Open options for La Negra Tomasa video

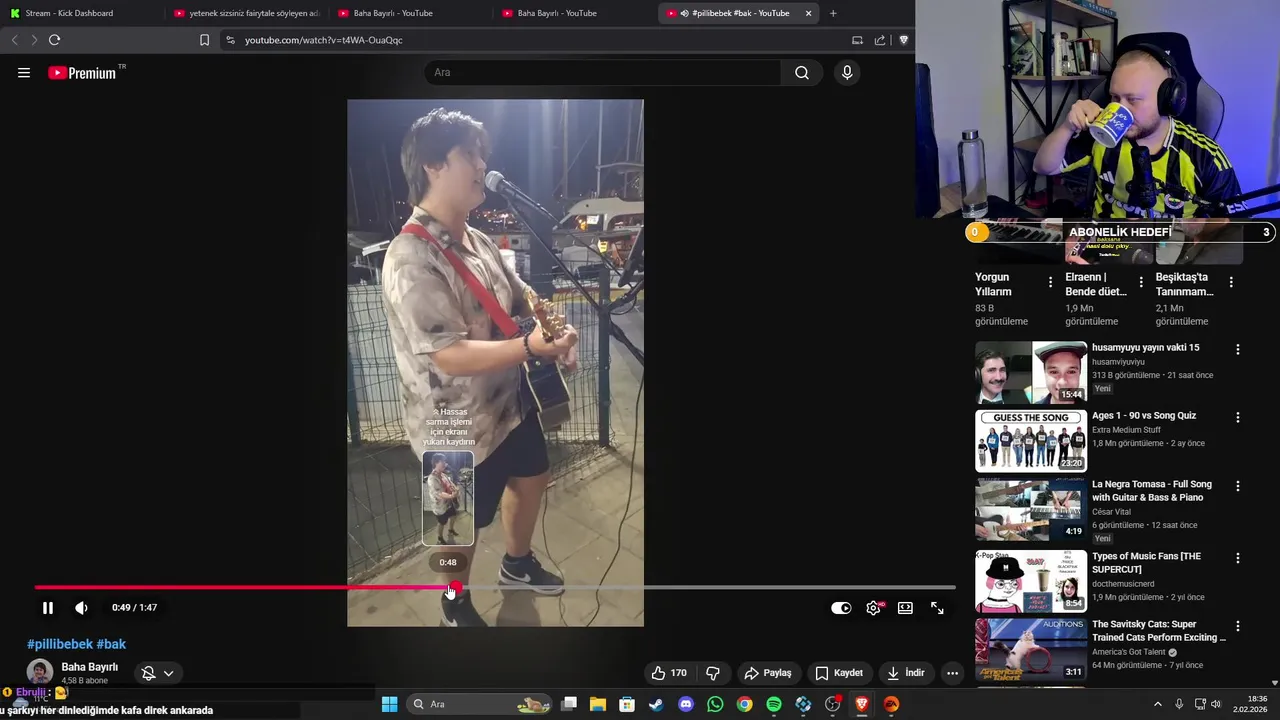(1237, 486)
